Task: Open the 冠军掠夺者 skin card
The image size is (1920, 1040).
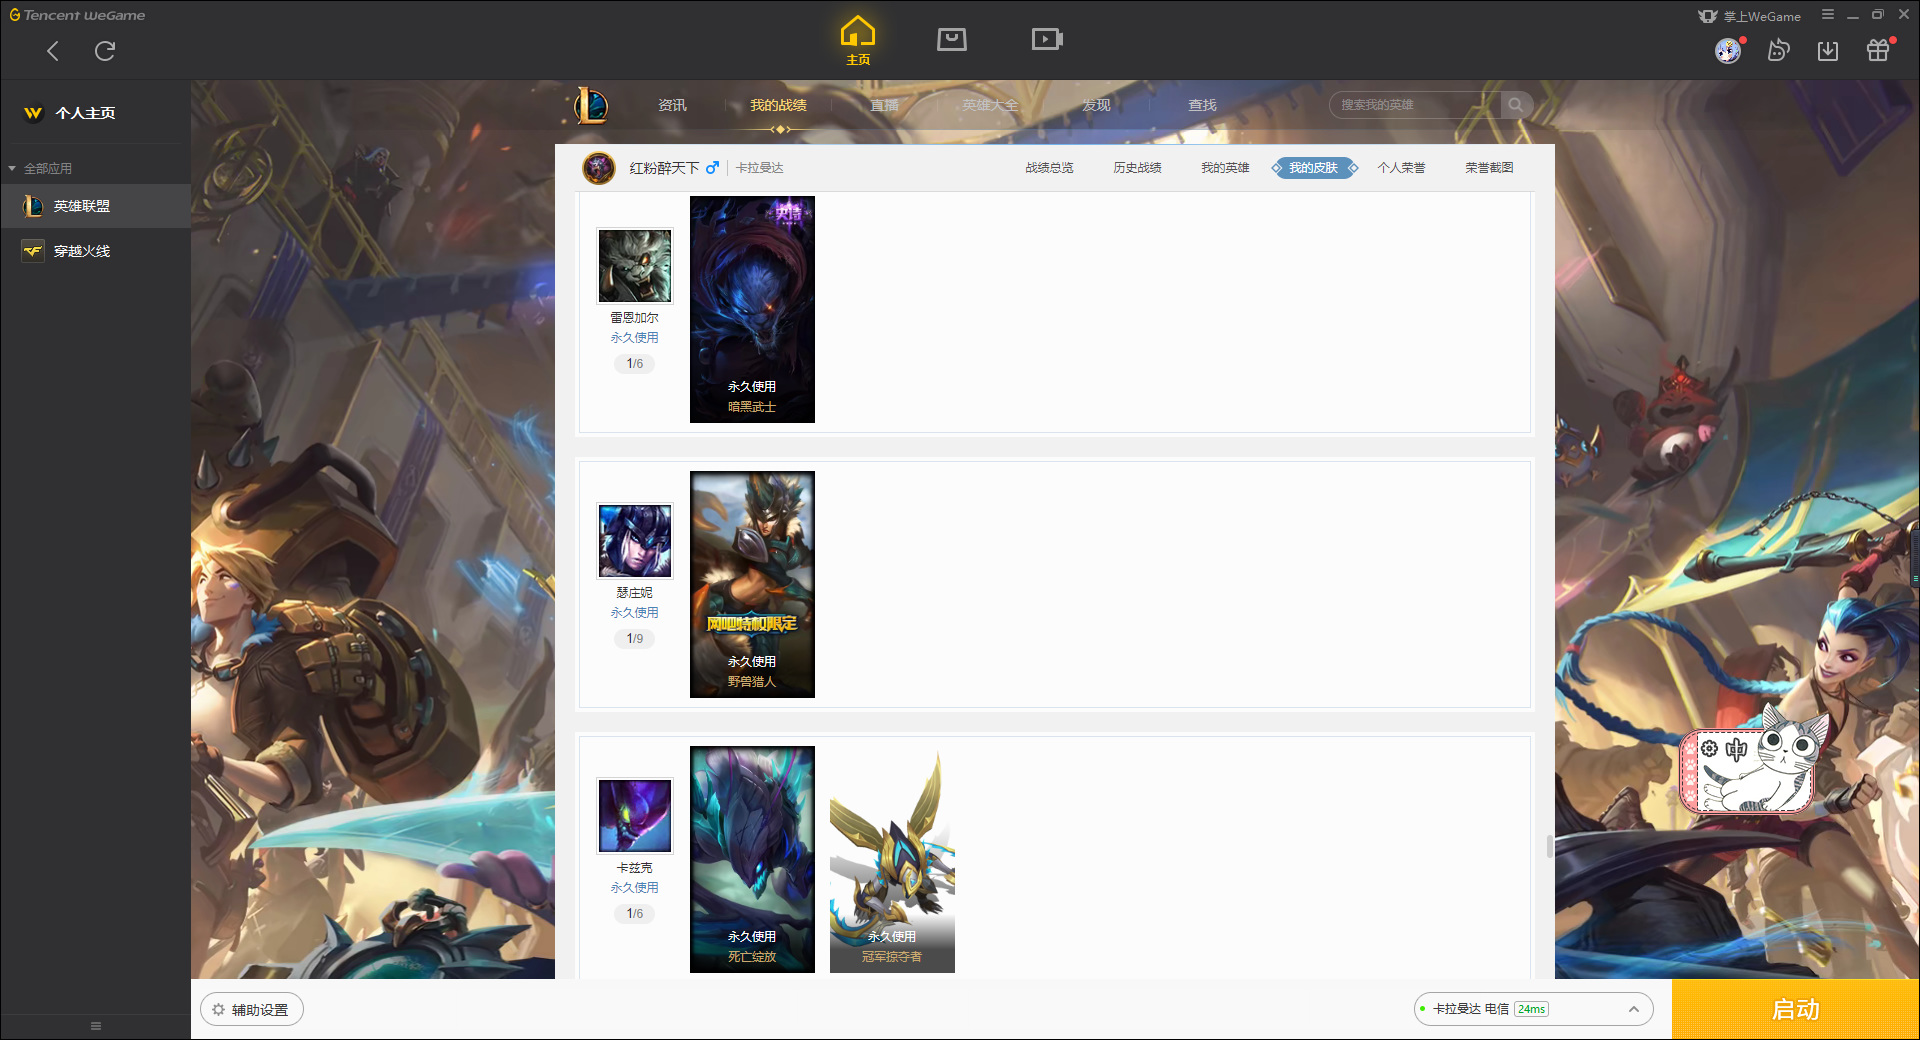Action: tap(892, 859)
